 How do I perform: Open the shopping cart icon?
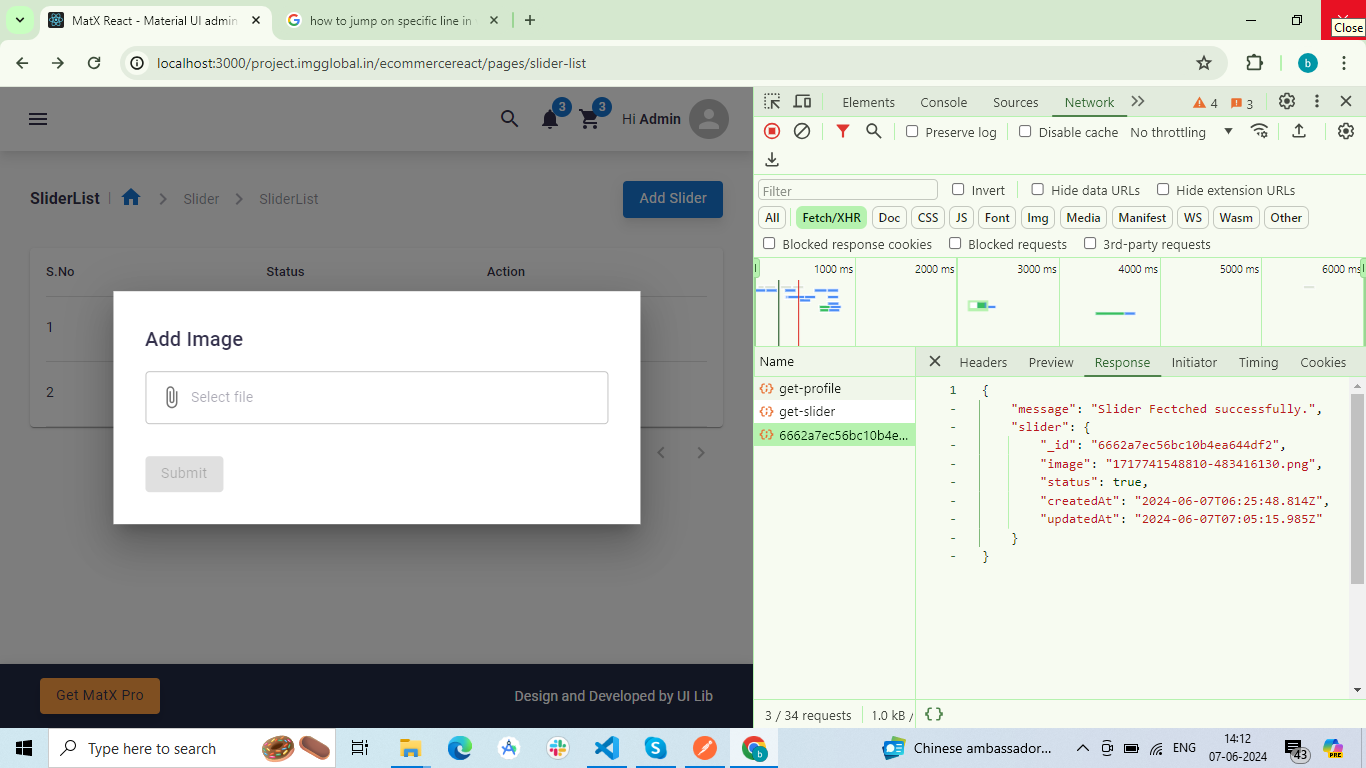coord(590,119)
